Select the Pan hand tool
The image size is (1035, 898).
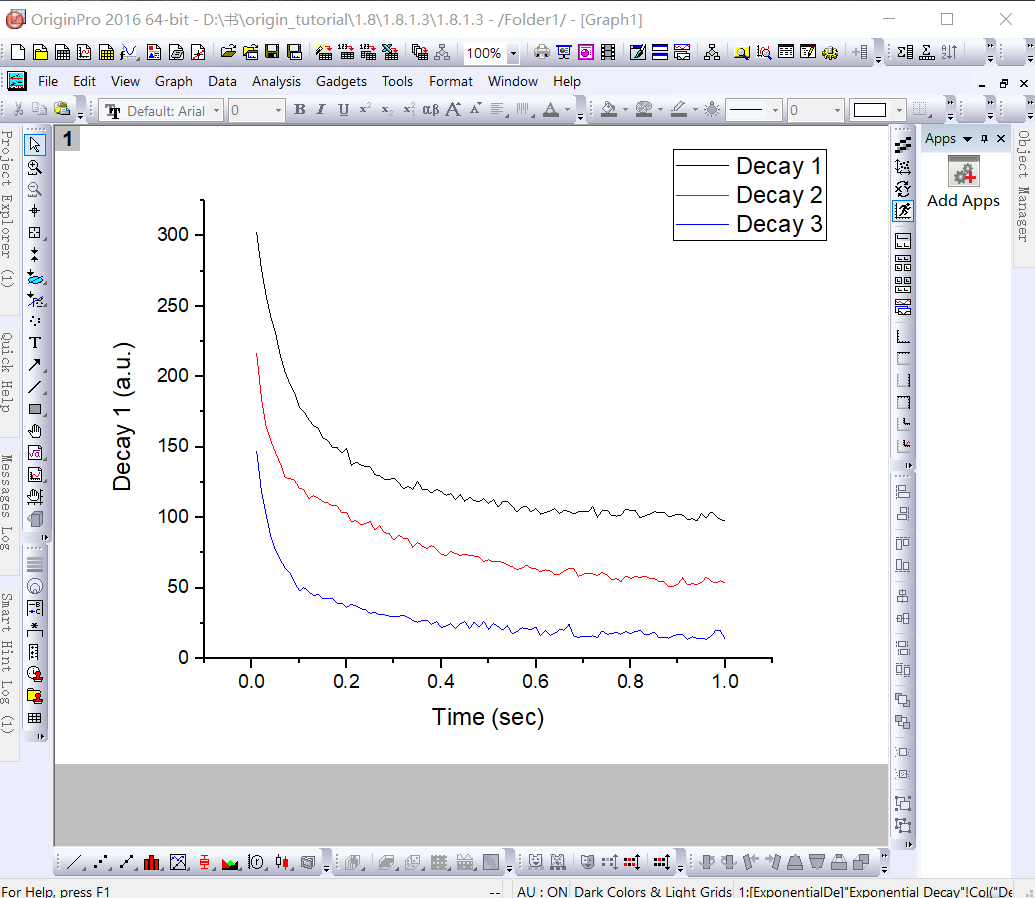point(35,431)
